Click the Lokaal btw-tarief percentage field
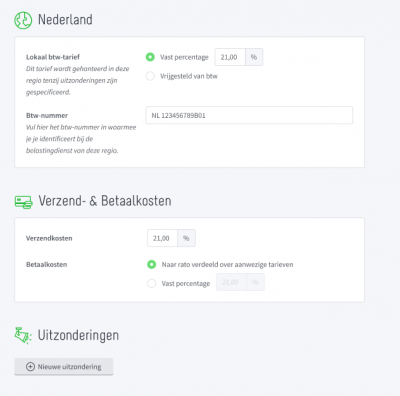This screenshot has width=400, height=396. [230, 57]
